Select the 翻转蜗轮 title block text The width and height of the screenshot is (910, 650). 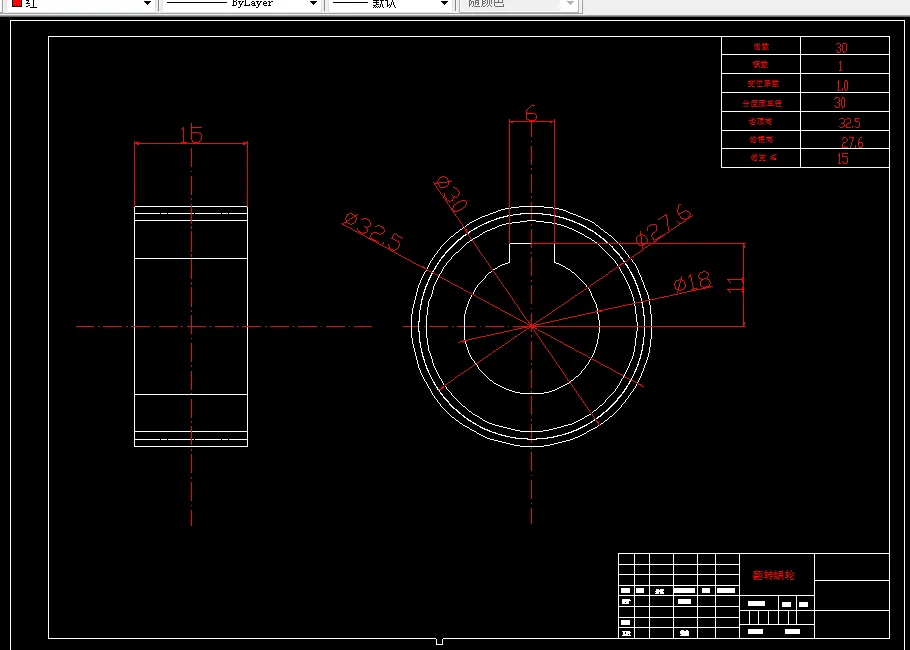tap(774, 575)
